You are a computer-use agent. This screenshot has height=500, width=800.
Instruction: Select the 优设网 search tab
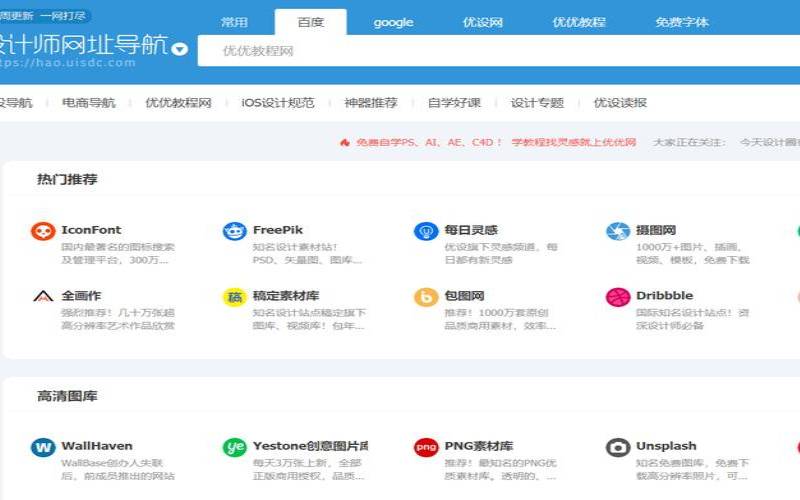click(x=483, y=22)
